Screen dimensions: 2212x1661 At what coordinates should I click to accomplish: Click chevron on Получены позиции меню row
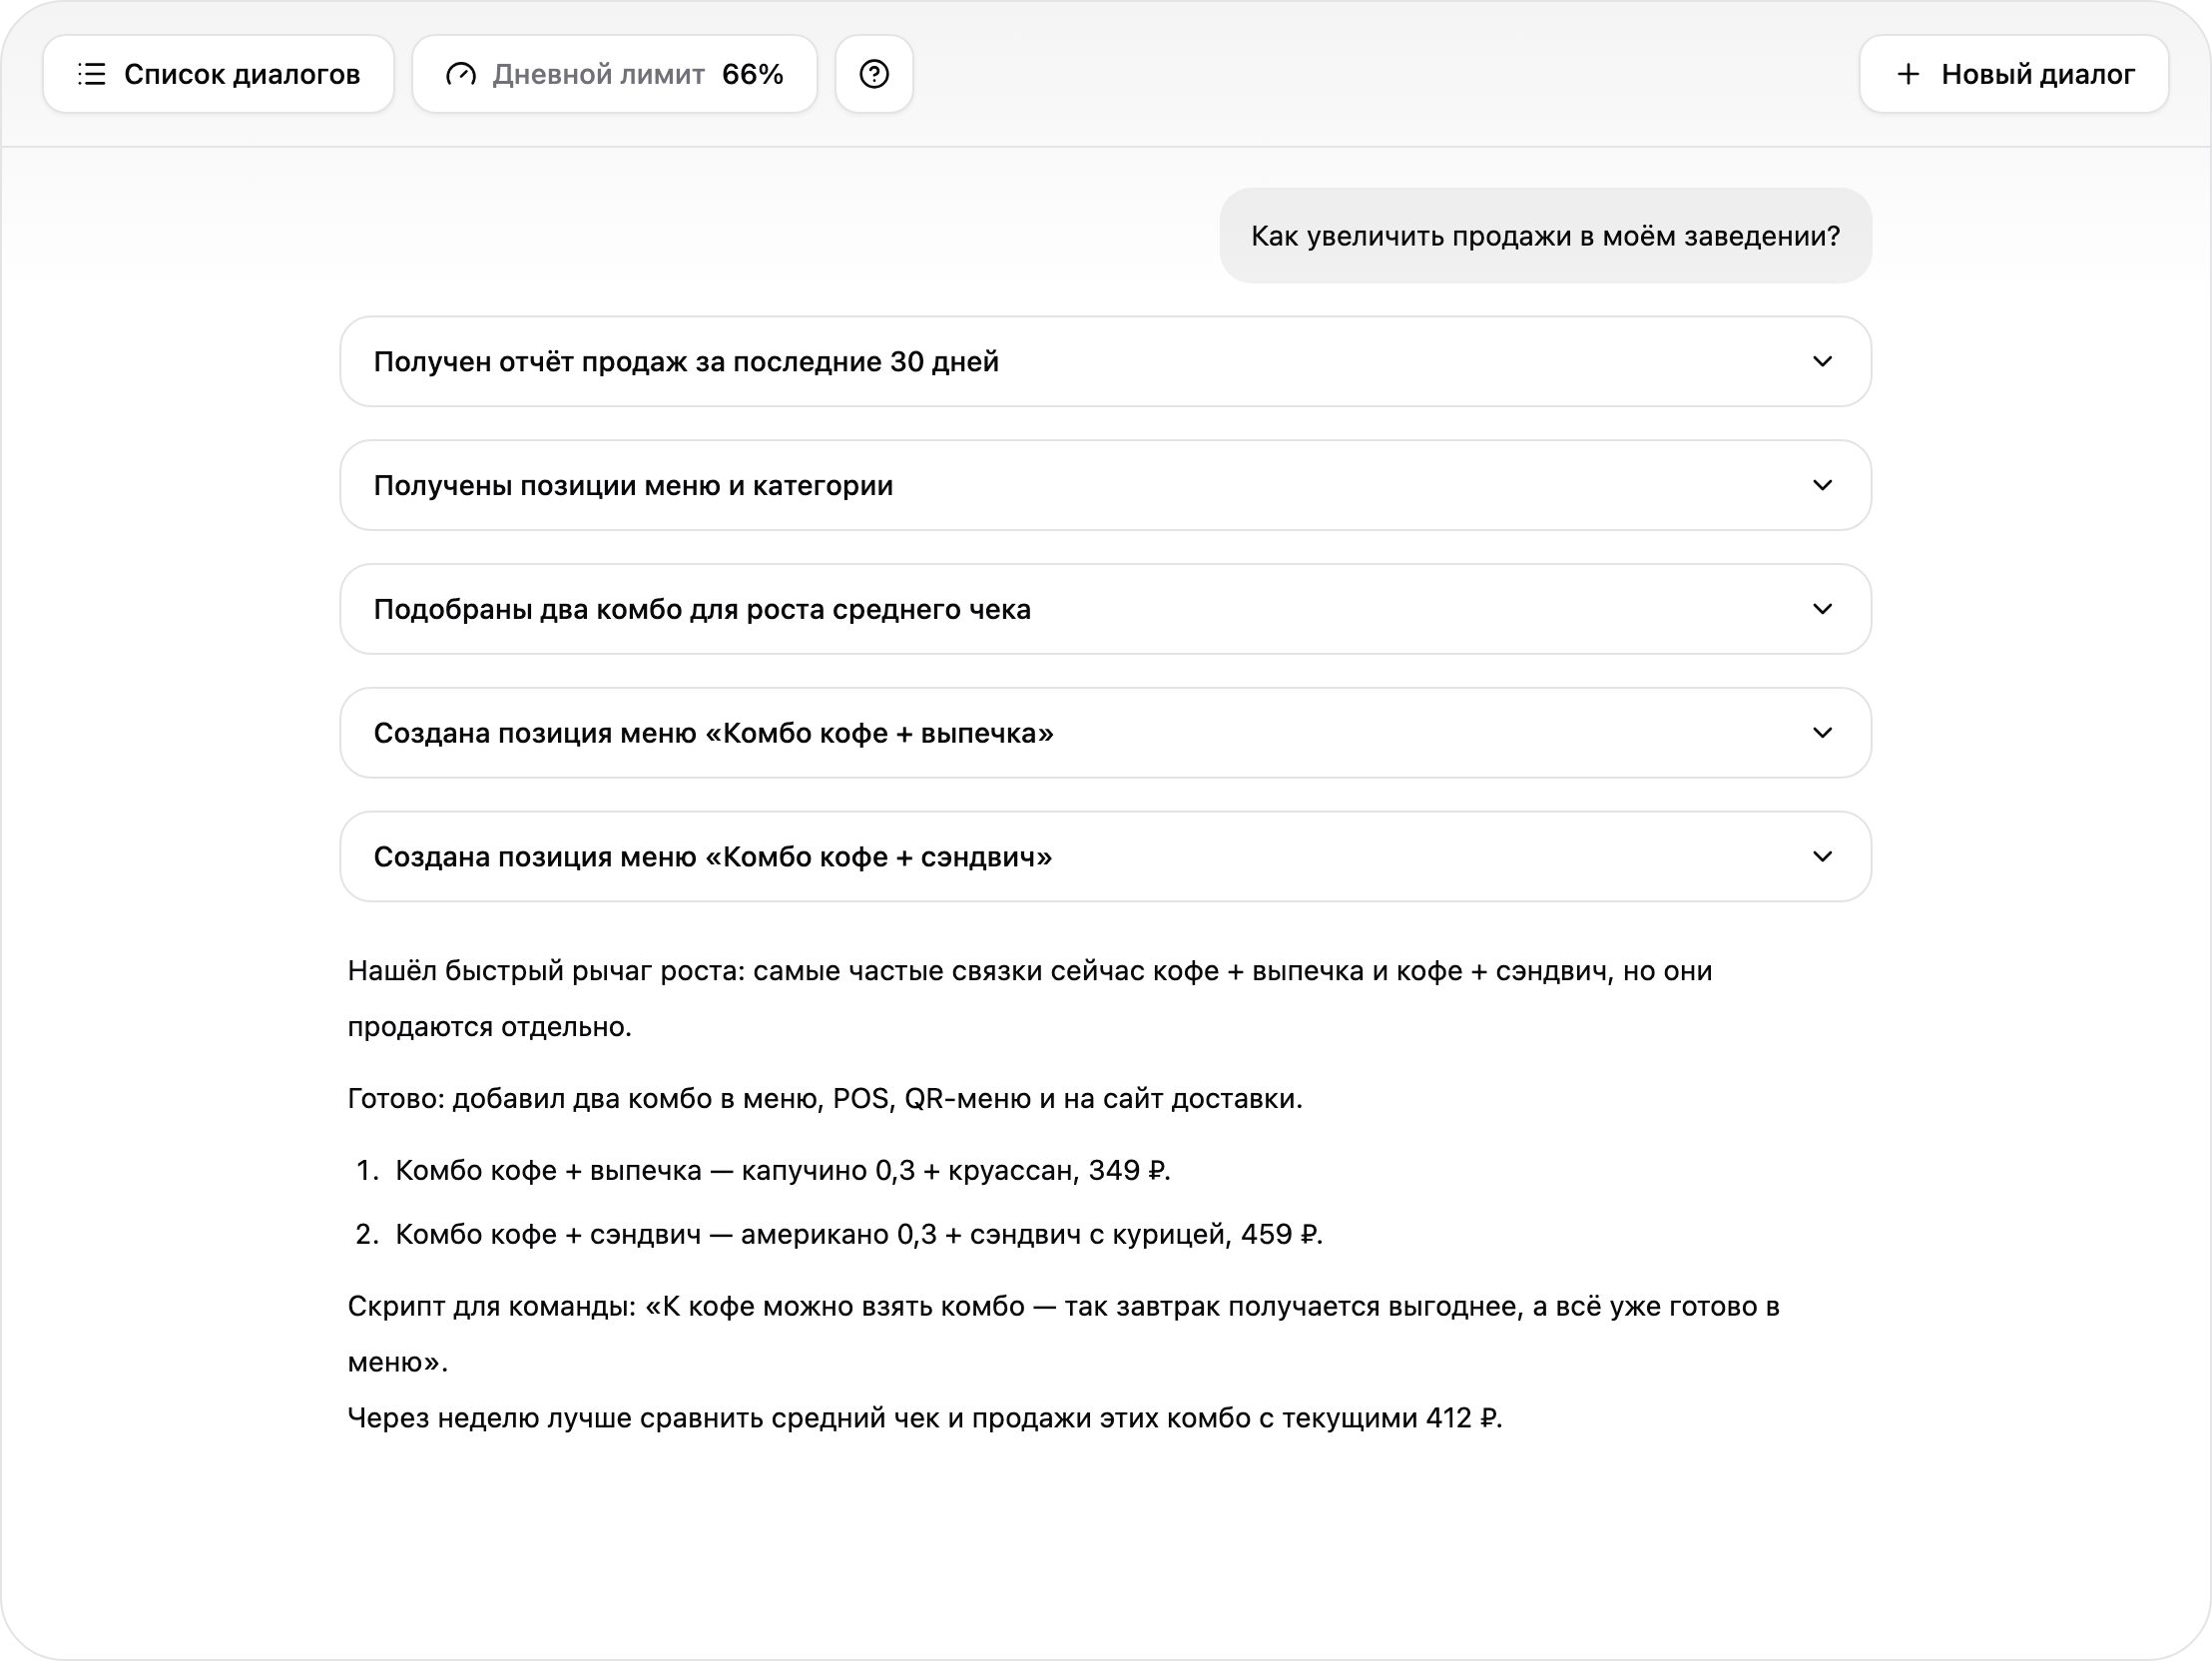pyautogui.click(x=1822, y=485)
